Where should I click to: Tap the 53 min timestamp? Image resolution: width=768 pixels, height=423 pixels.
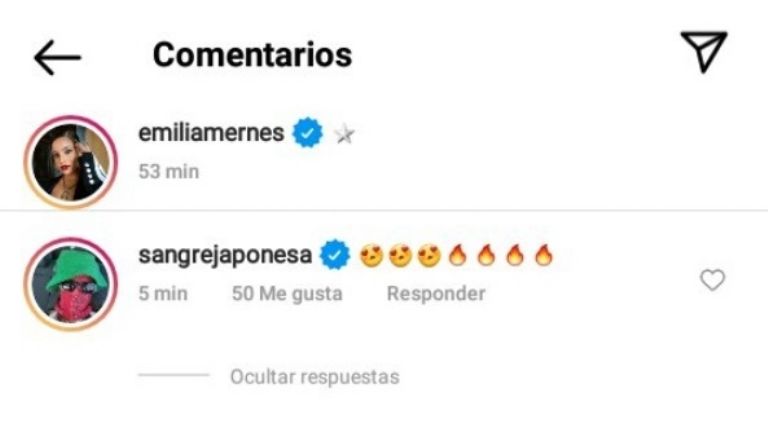168,172
